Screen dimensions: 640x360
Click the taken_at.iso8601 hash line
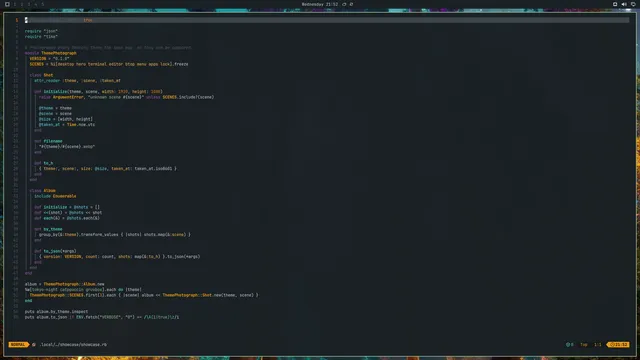click(108, 169)
